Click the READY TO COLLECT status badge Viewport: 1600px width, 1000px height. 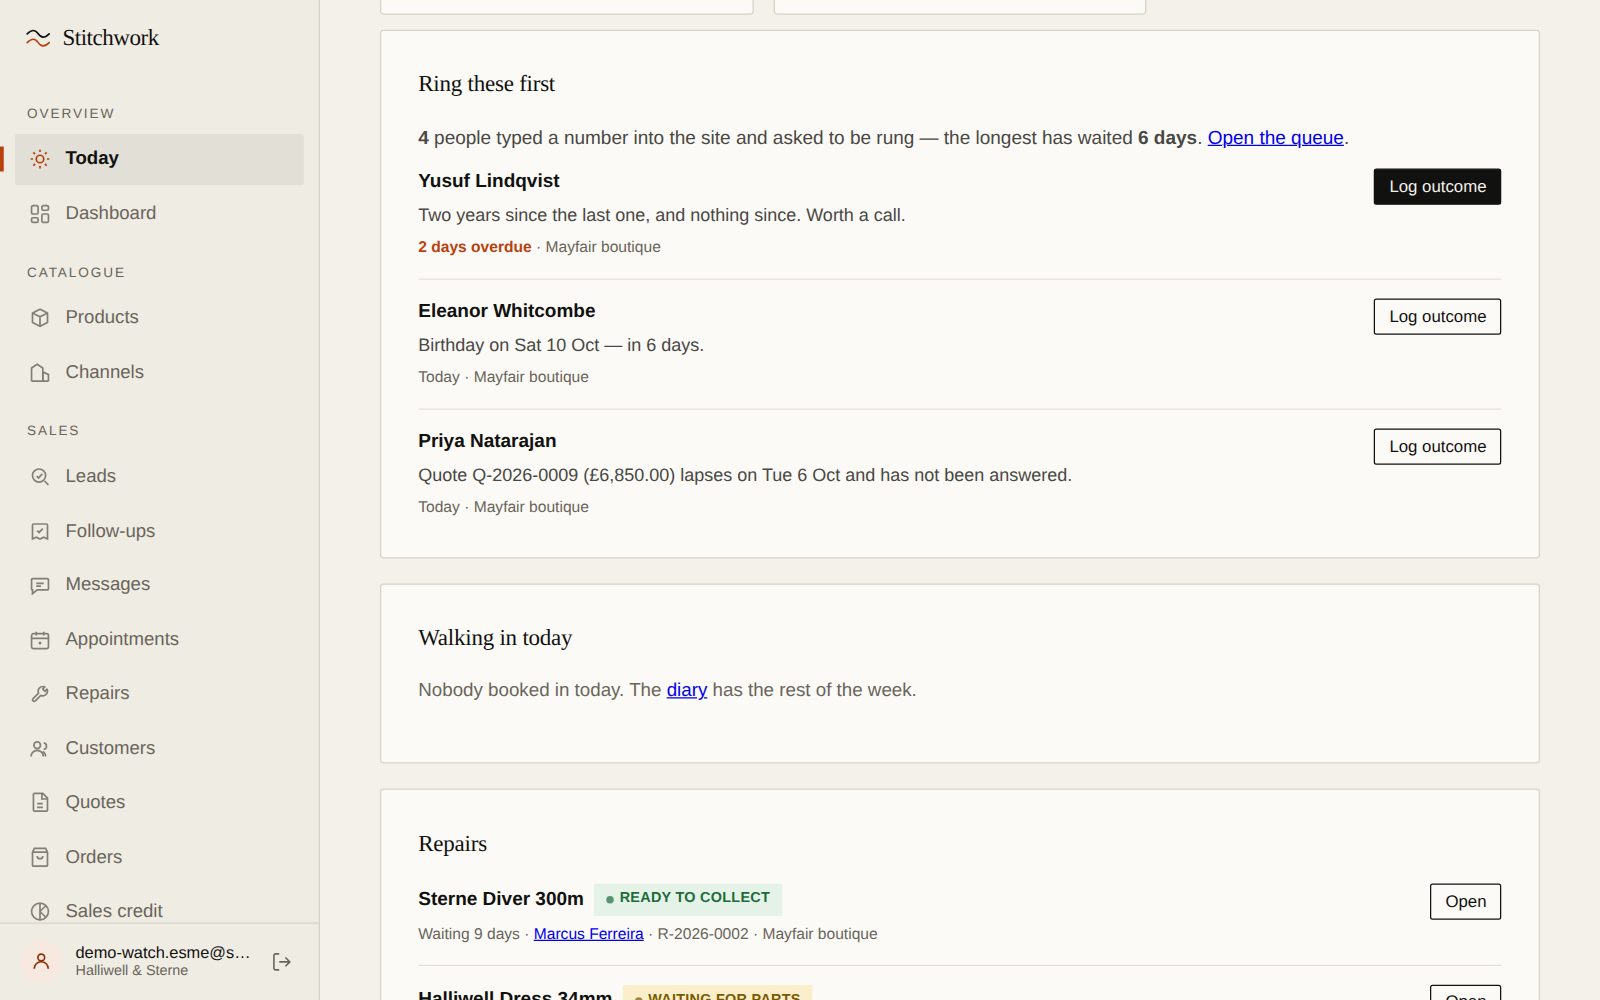pyautogui.click(x=688, y=899)
